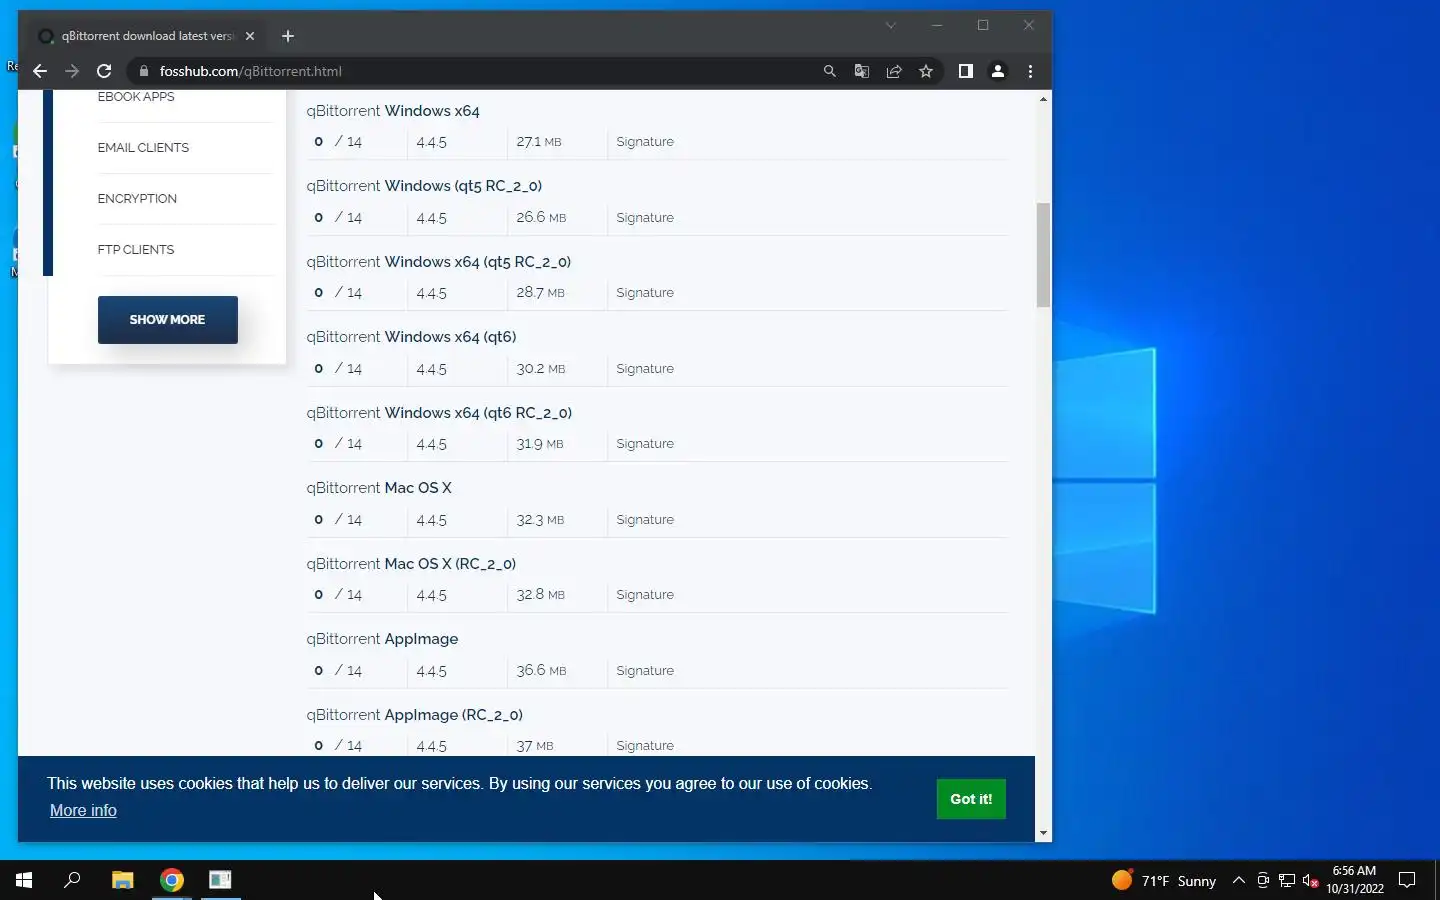The height and width of the screenshot is (900, 1440).
Task: Open the More info cookie link
Action: click(83, 811)
